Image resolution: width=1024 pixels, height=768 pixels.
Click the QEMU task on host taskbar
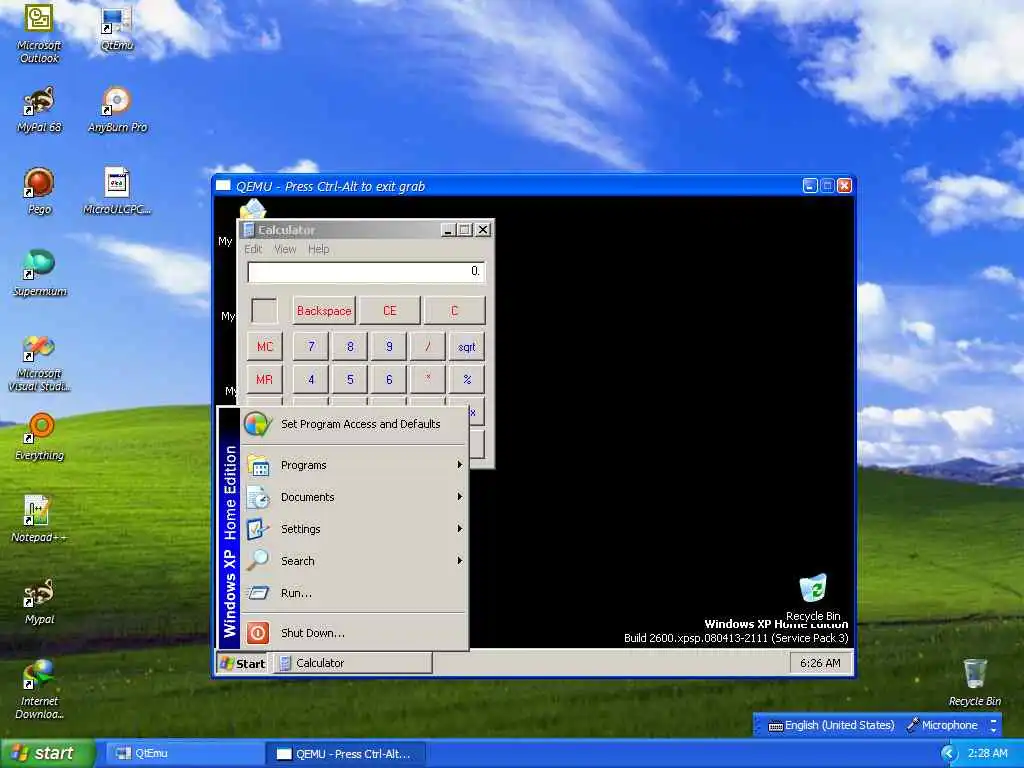pos(345,754)
